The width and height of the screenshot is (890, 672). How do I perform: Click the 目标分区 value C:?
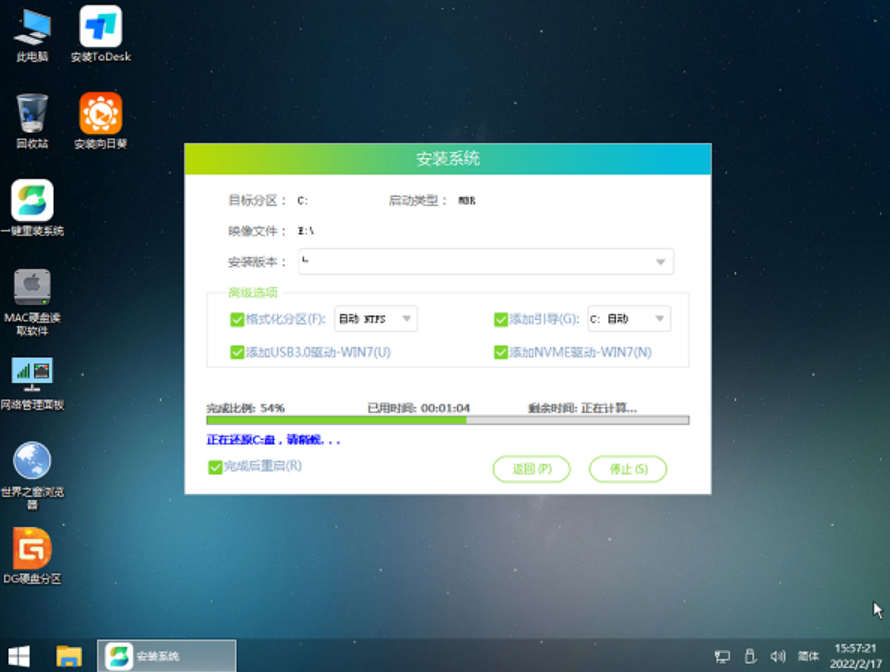coord(303,200)
